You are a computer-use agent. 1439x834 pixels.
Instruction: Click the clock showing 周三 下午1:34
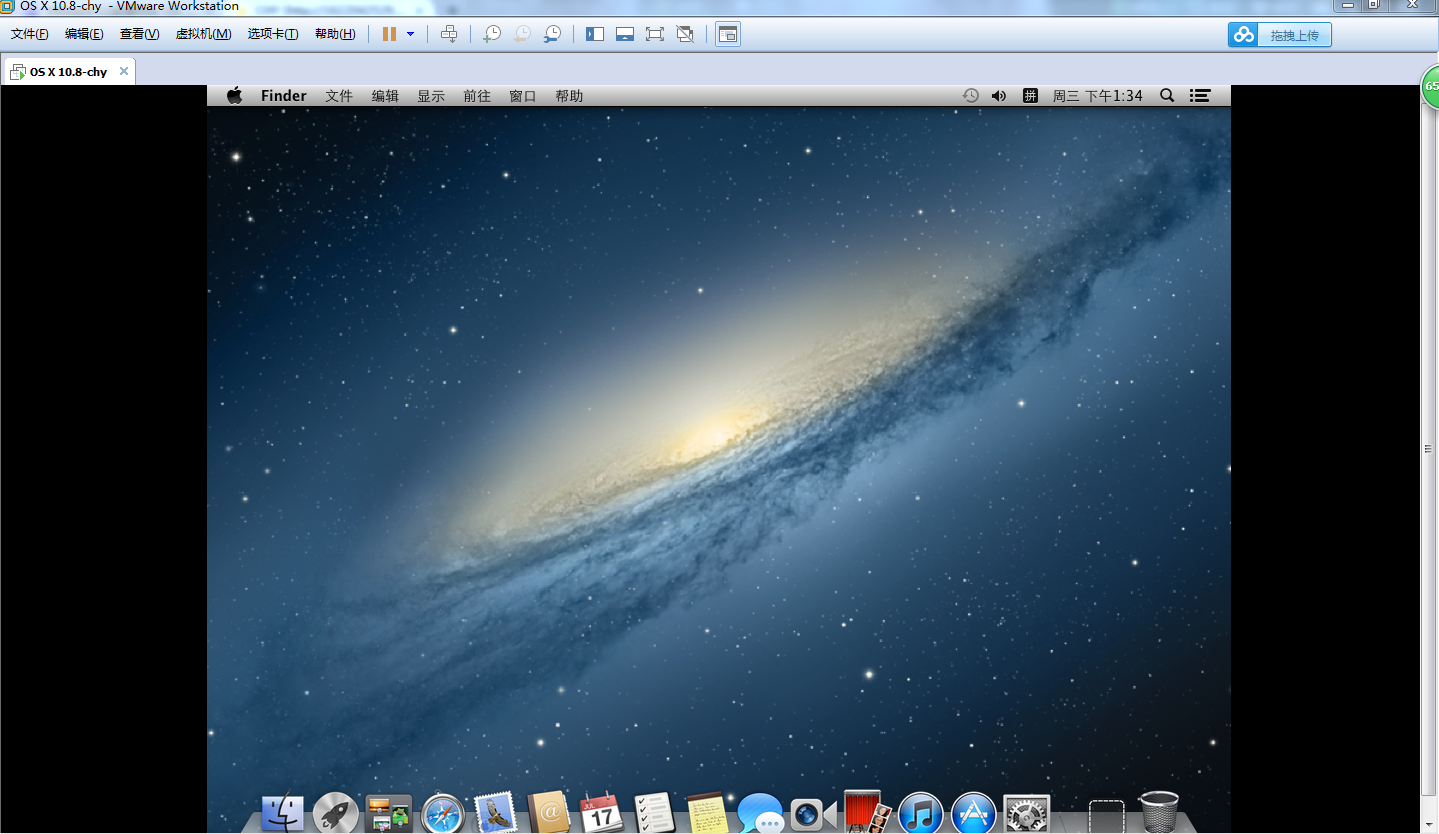pos(1097,96)
